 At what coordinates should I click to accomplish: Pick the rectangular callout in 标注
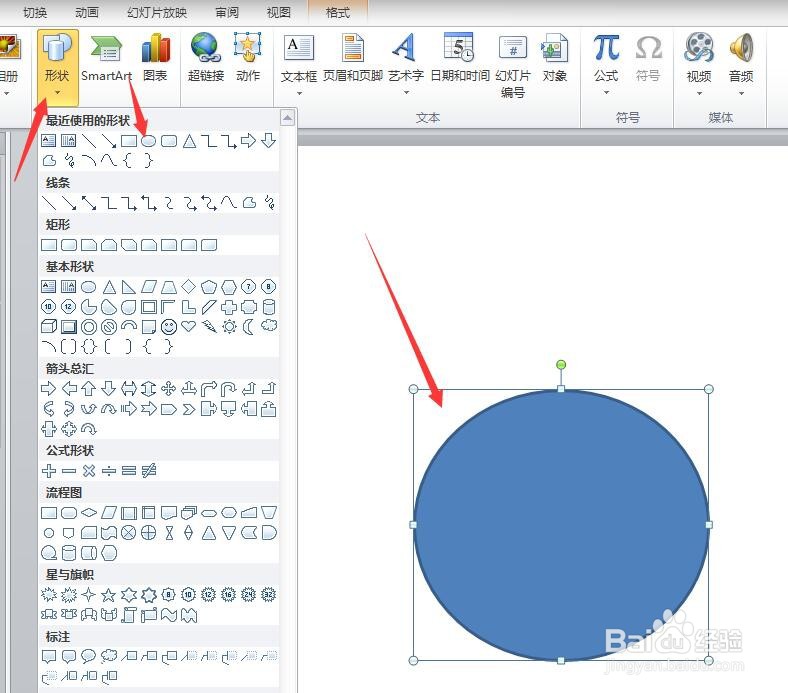click(49, 657)
